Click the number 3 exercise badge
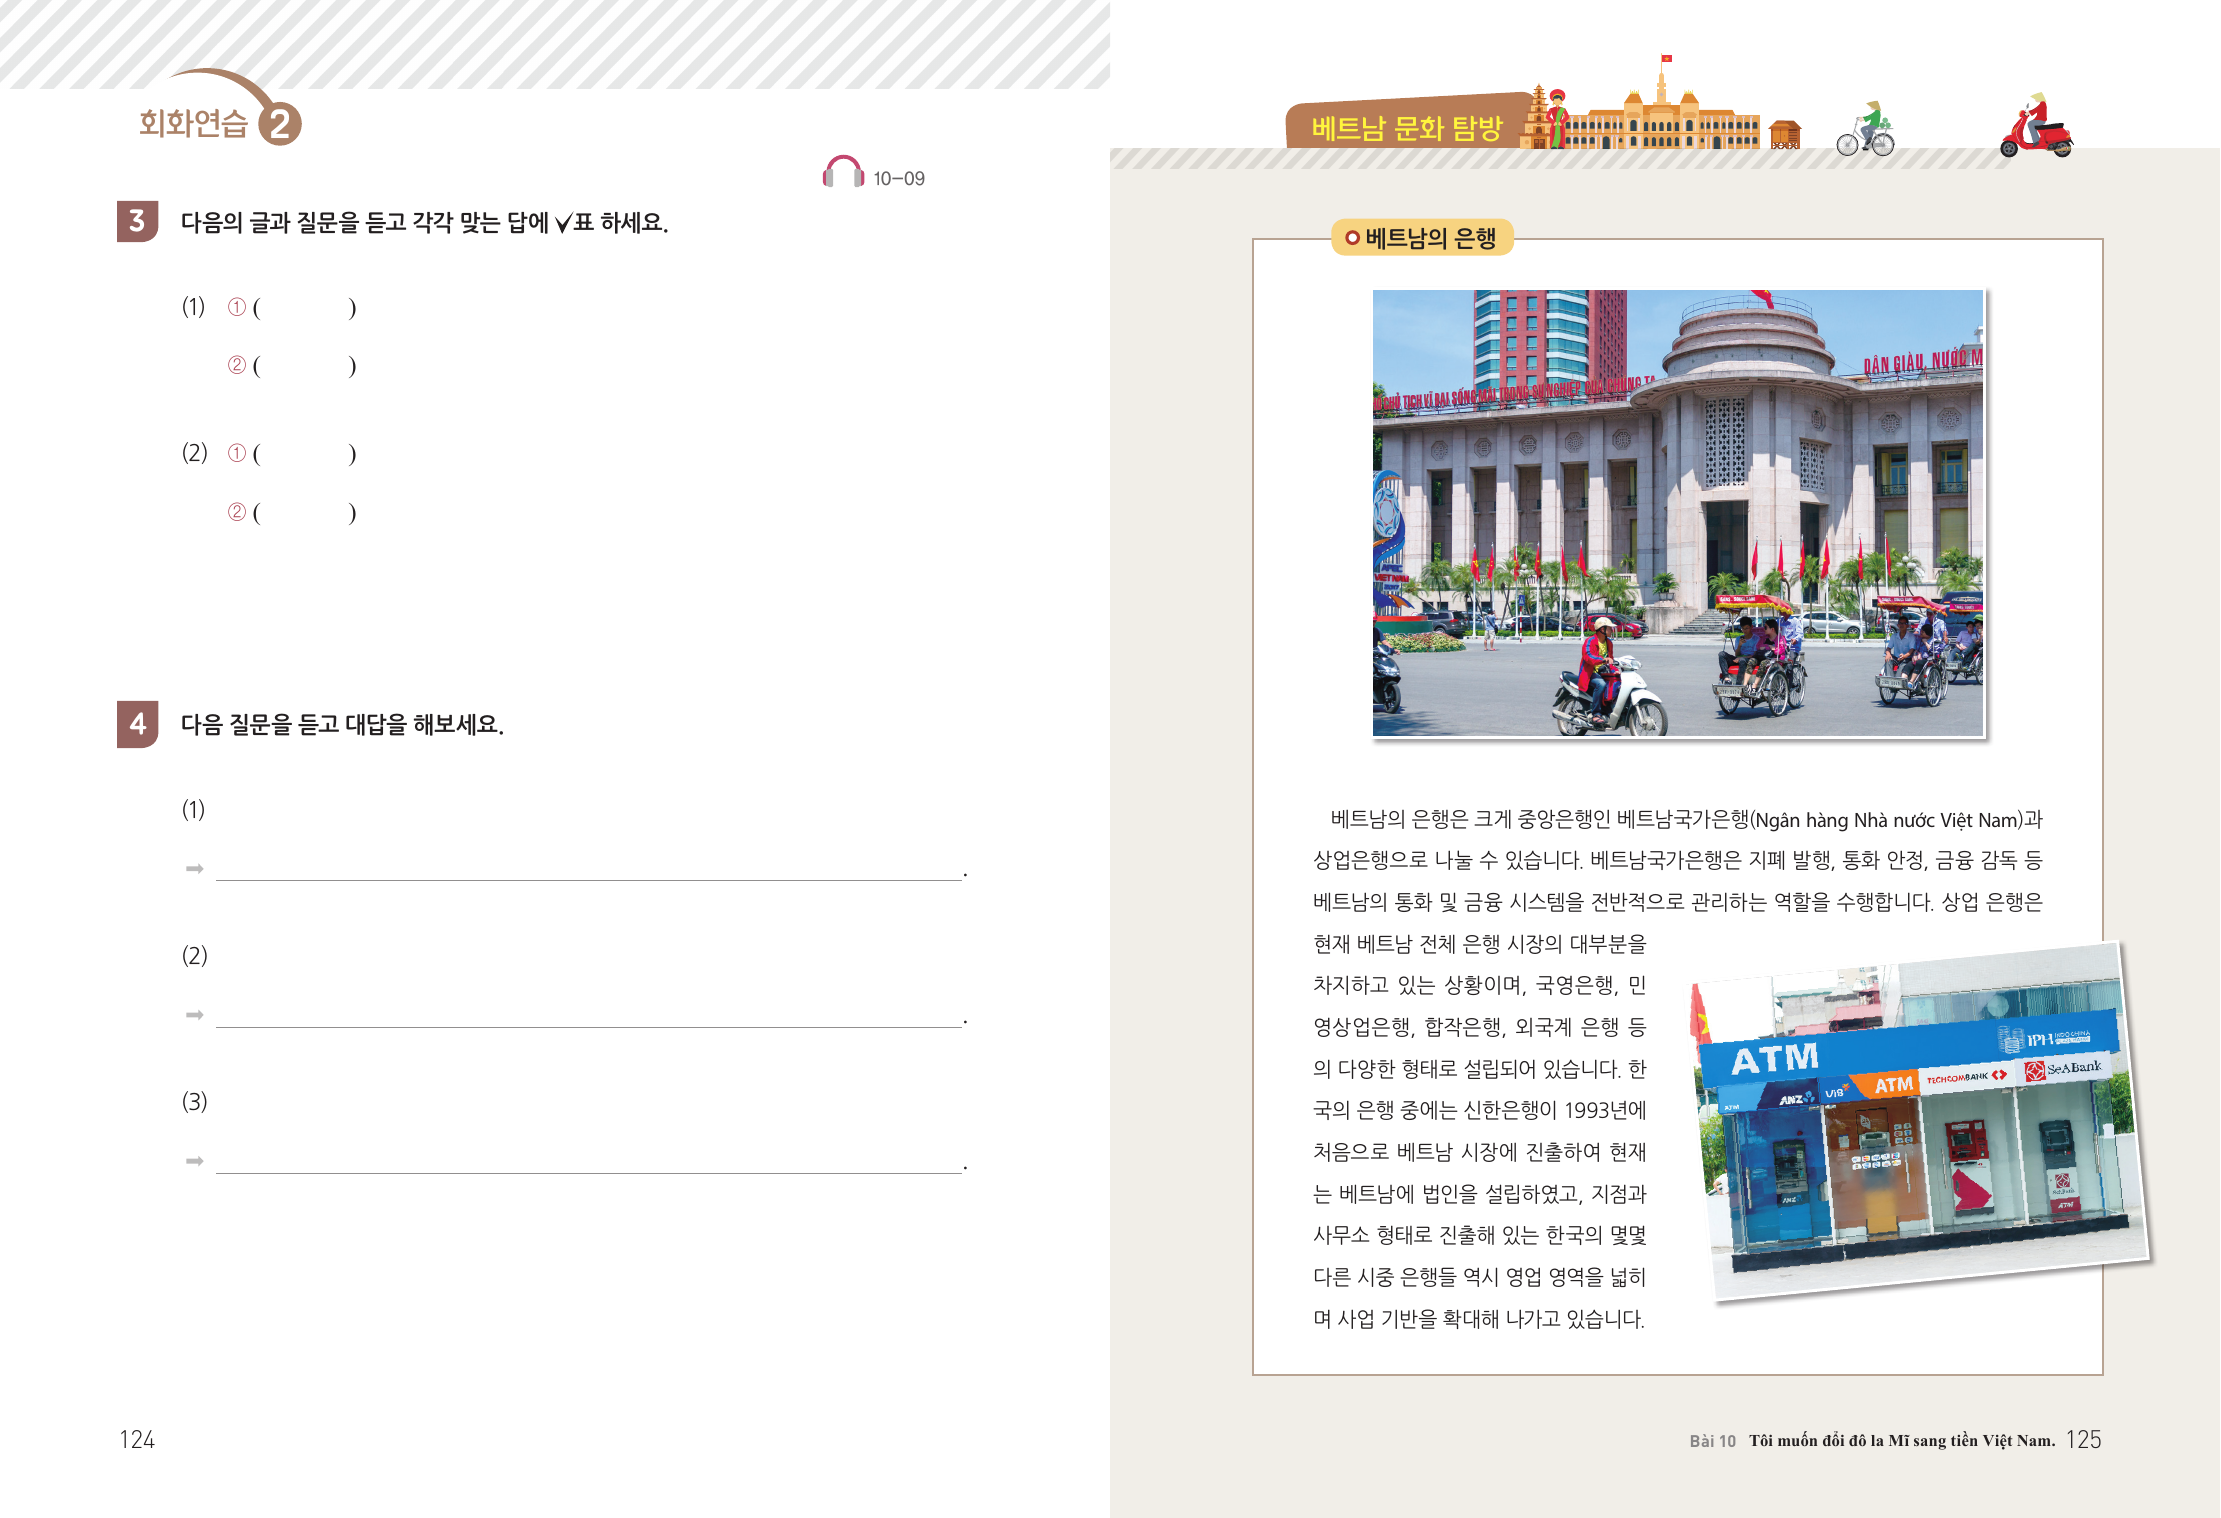Screen dimensions: 2221x1518 [x=137, y=221]
